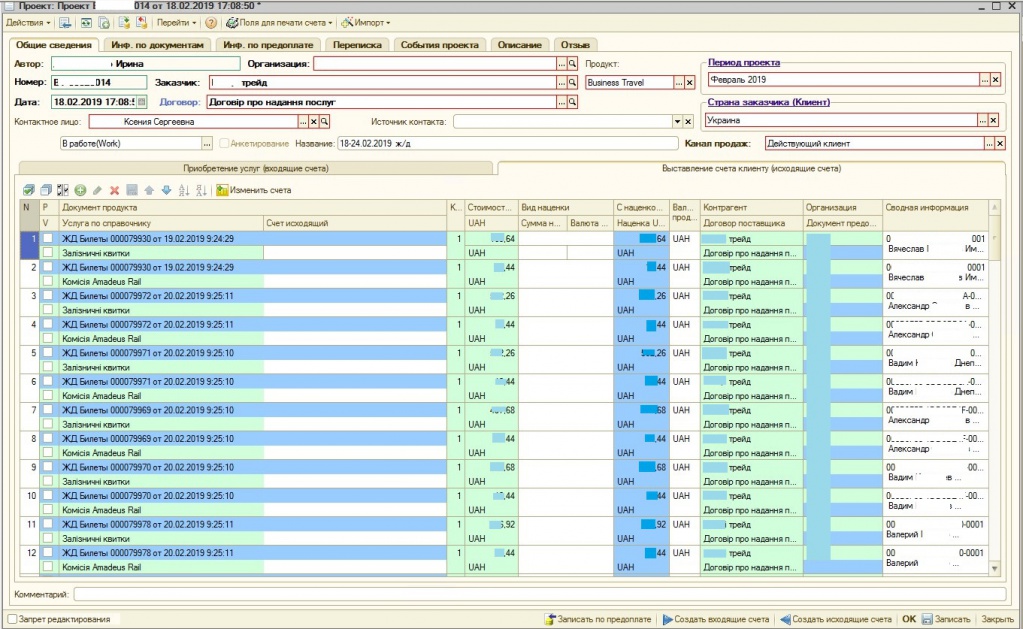Open selection ellipsis for Период проекта field
This screenshot has height=629, width=1023.
(x=985, y=80)
